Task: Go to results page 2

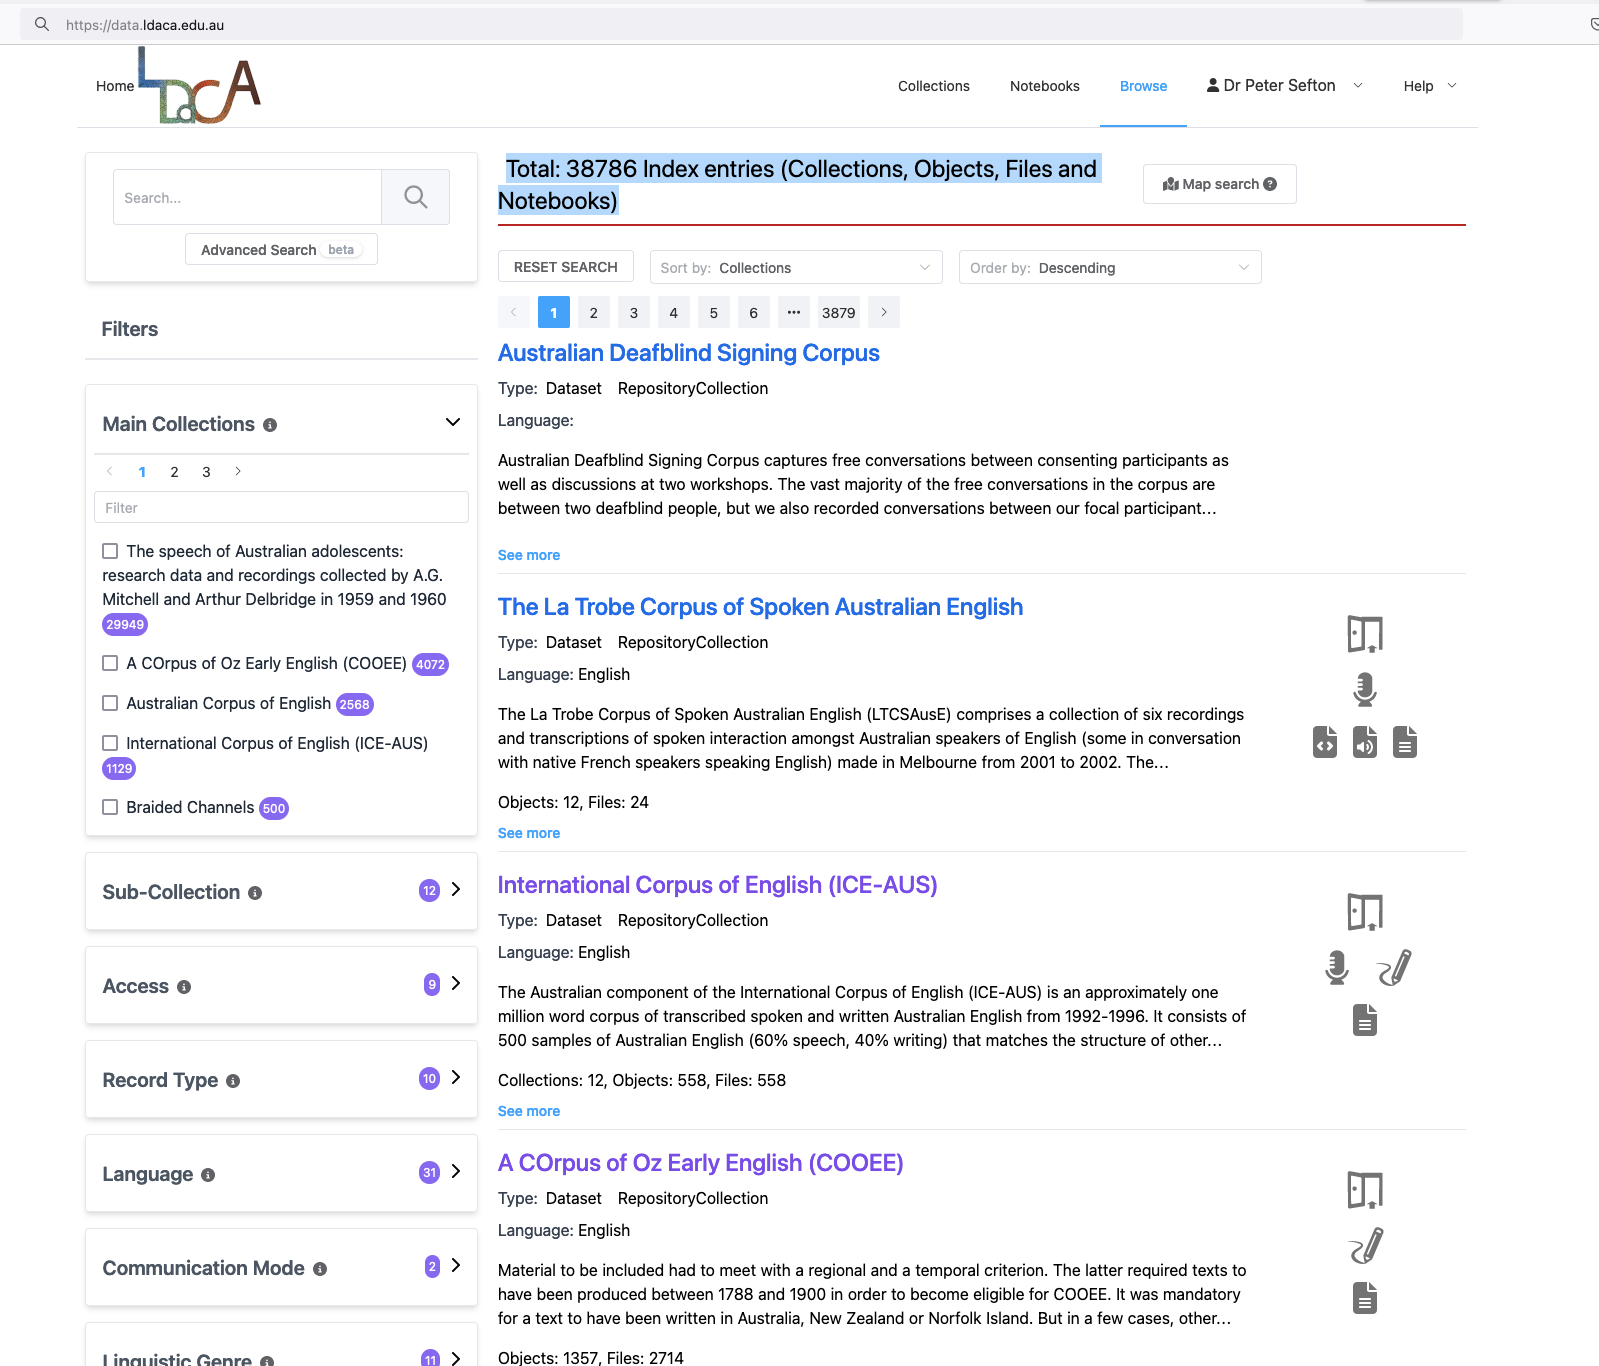Action: [x=594, y=313]
